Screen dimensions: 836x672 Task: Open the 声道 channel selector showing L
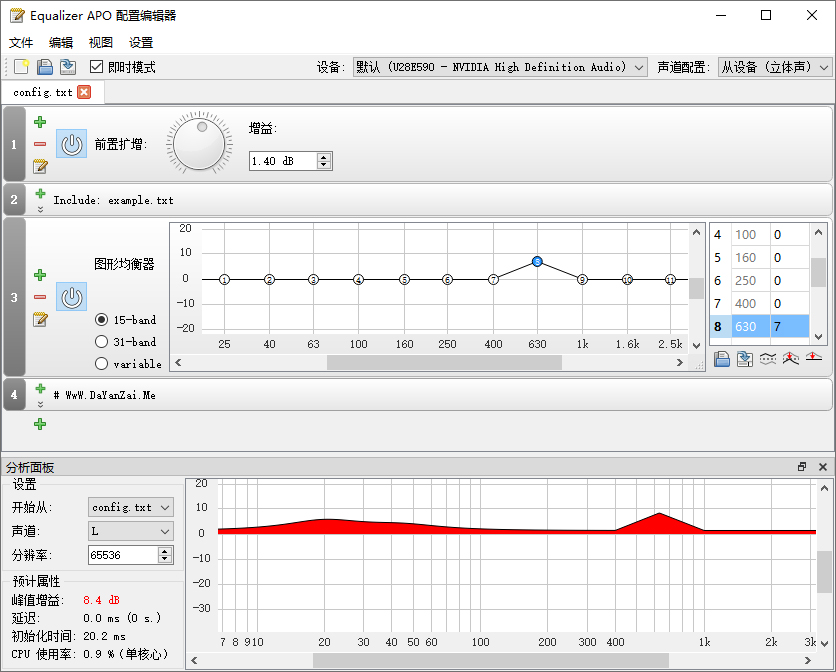pyautogui.click(x=130, y=531)
